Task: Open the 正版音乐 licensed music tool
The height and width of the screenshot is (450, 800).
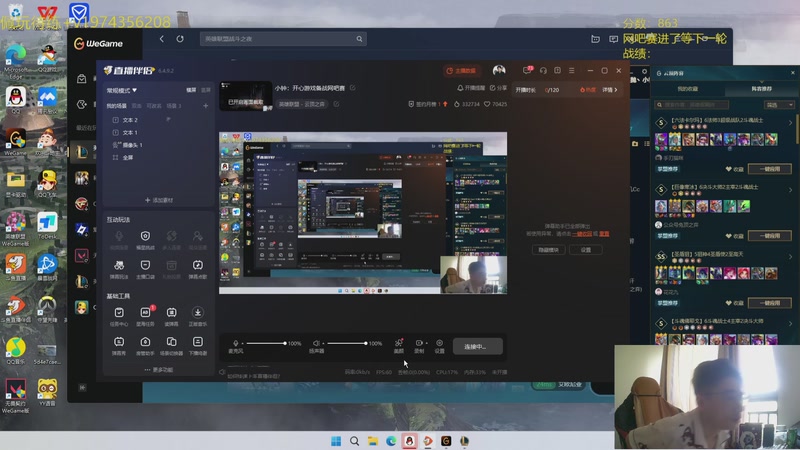Action: [197, 316]
